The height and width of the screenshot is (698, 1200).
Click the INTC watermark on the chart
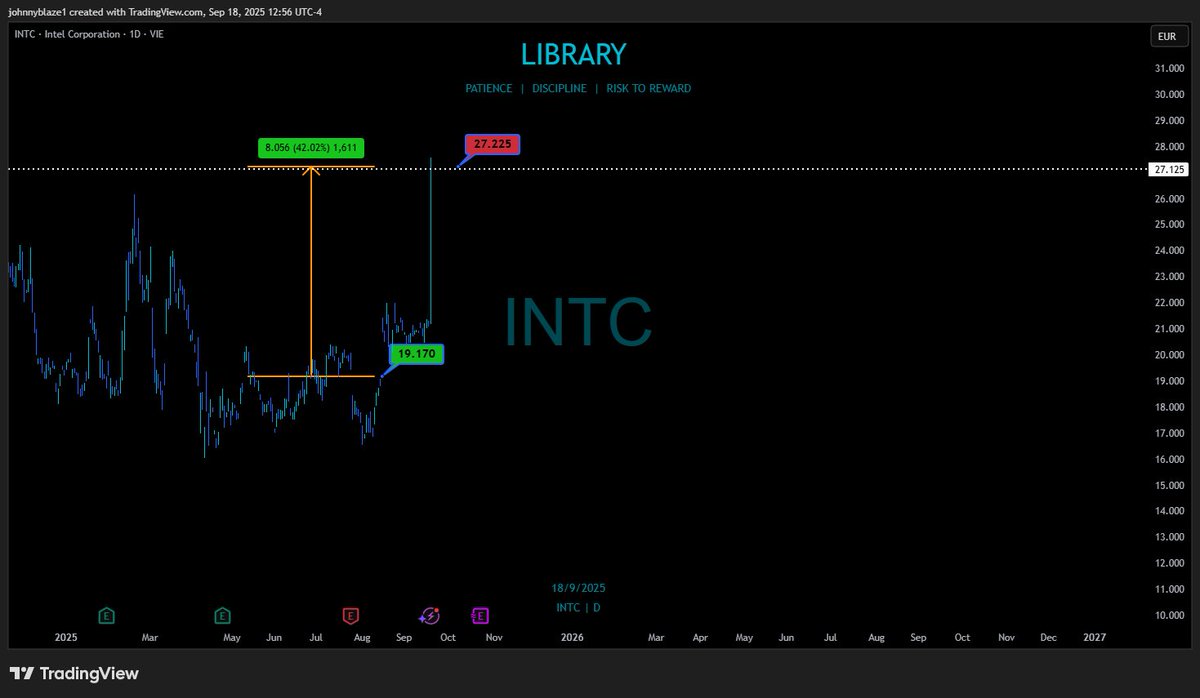(578, 322)
